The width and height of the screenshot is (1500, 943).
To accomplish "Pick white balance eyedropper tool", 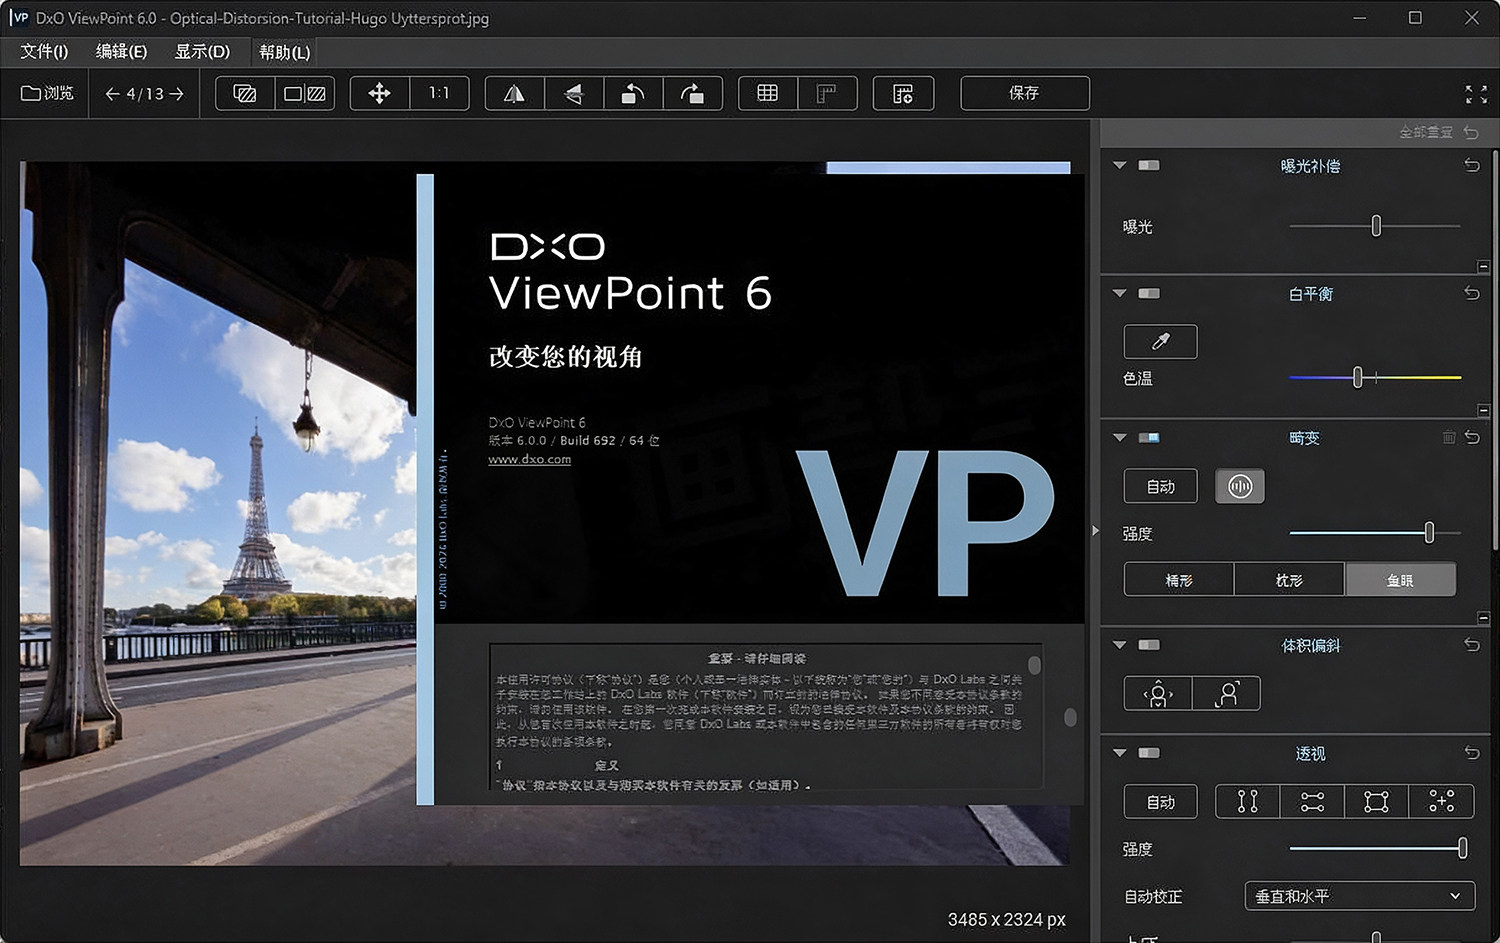I will (x=1160, y=342).
